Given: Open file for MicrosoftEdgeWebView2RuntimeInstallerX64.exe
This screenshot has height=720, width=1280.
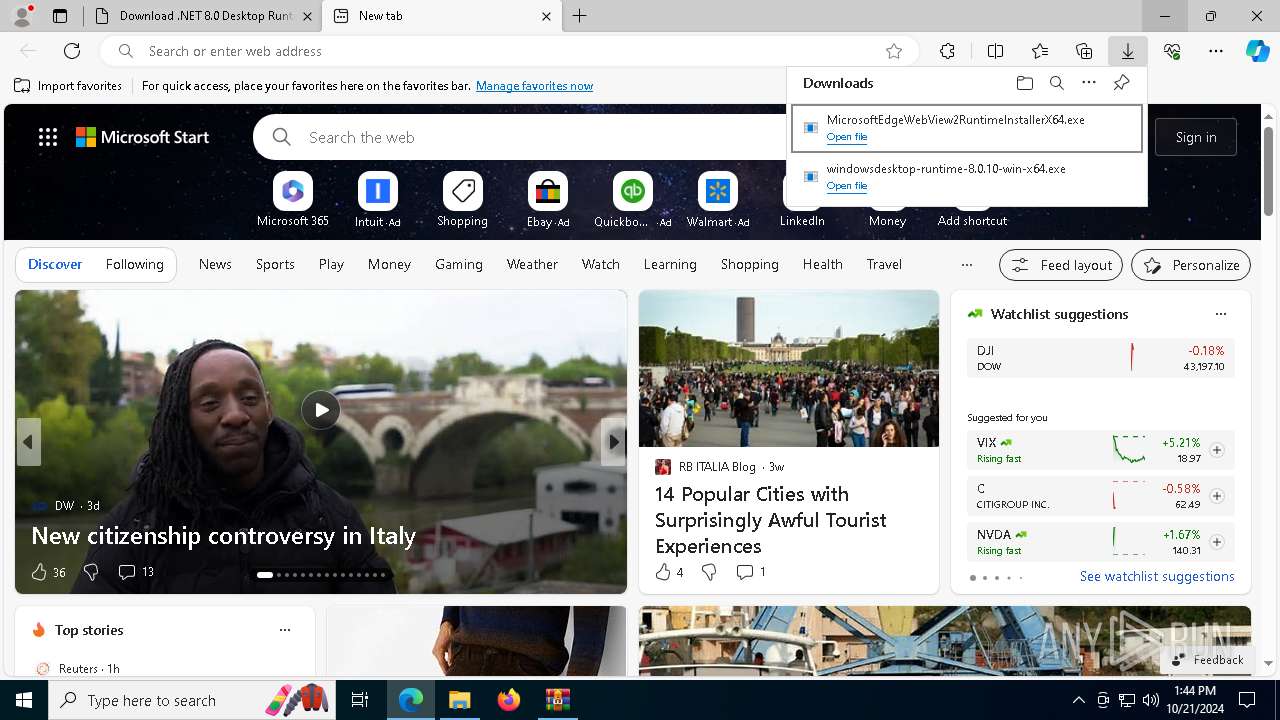Looking at the screenshot, I should pos(847,137).
